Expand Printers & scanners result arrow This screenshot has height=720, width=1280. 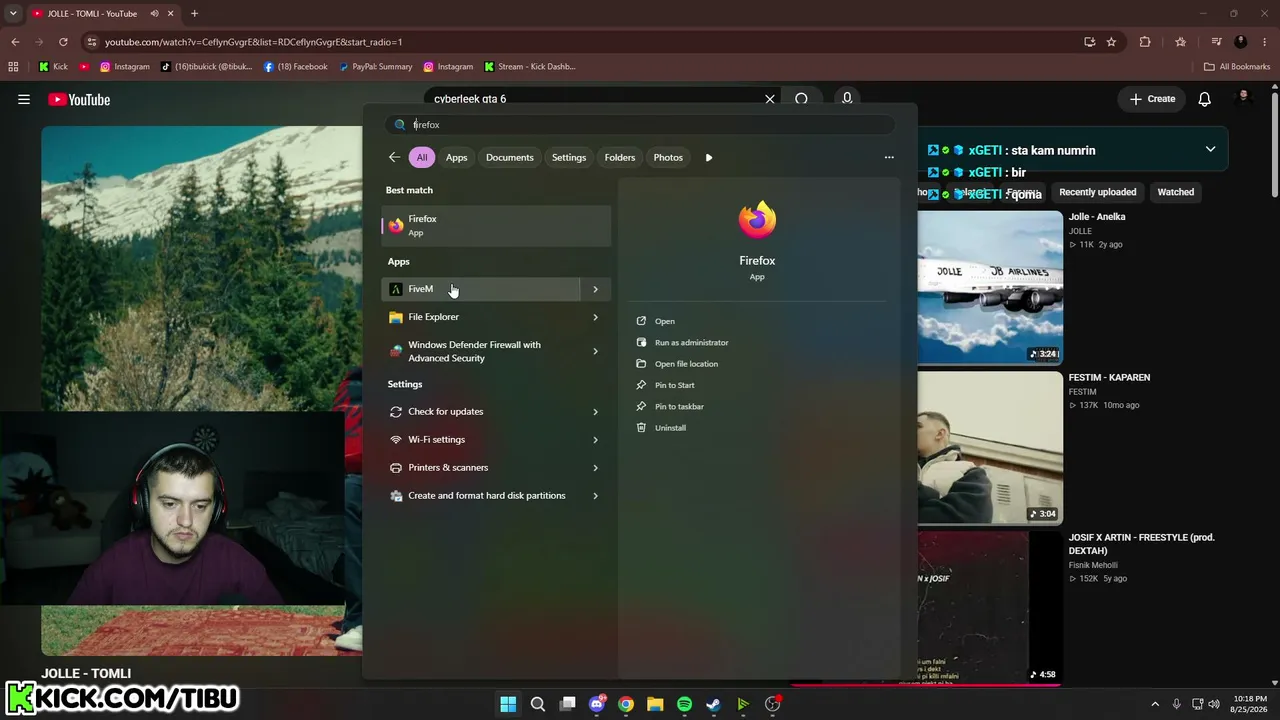pyautogui.click(x=595, y=468)
